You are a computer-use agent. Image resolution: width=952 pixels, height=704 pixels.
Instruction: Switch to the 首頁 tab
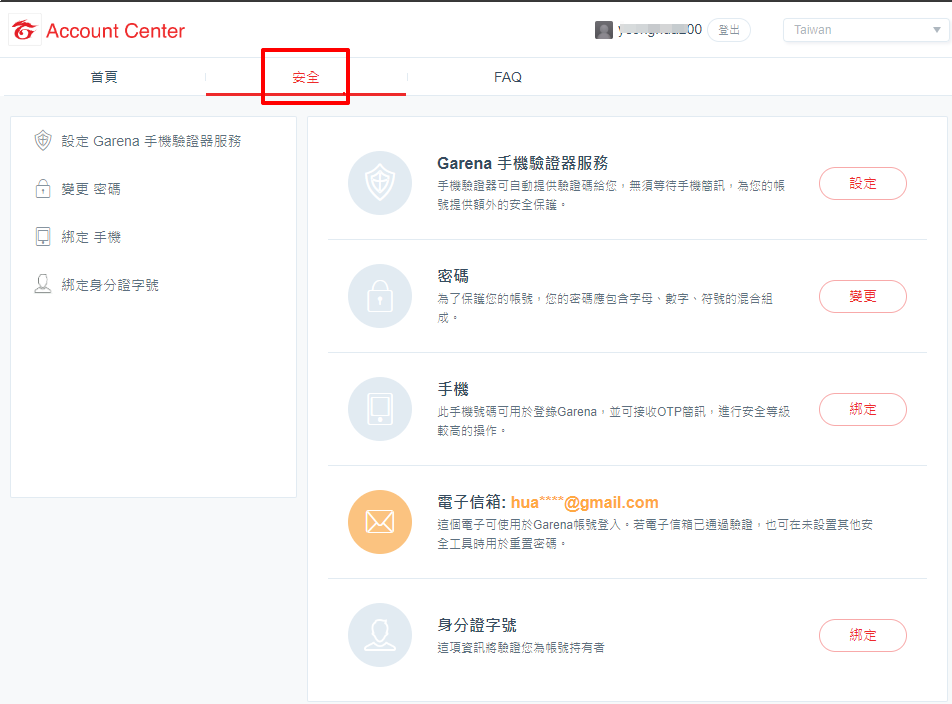[104, 77]
